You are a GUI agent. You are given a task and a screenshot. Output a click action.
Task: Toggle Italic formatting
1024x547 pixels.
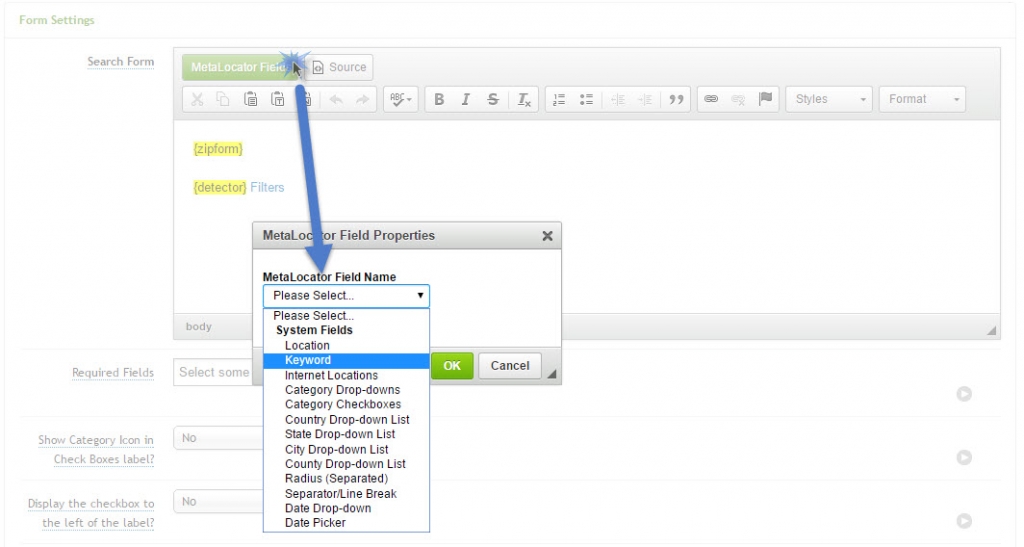pos(466,99)
